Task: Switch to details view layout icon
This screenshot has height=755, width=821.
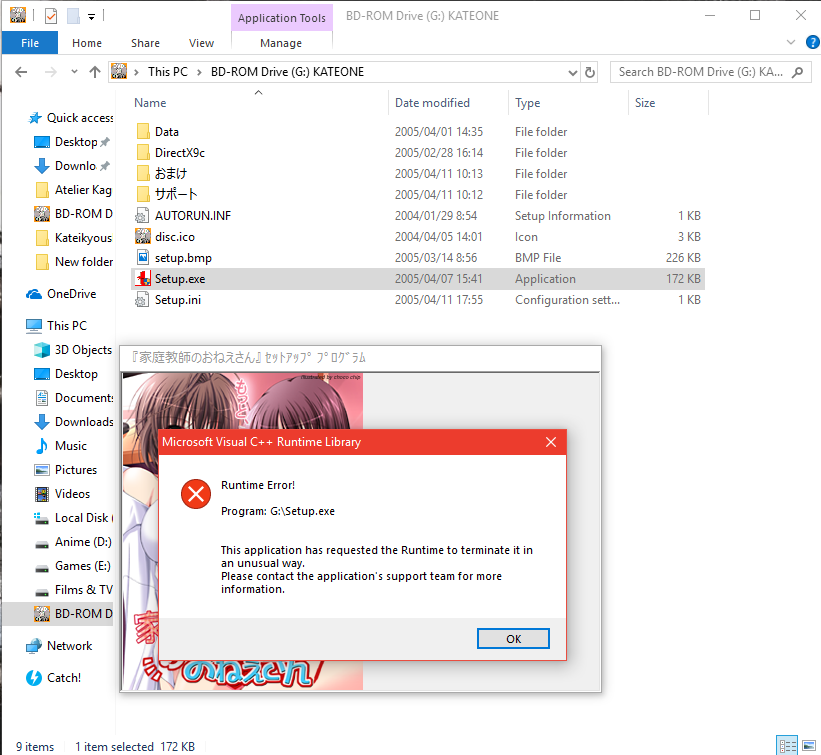Action: [787, 746]
